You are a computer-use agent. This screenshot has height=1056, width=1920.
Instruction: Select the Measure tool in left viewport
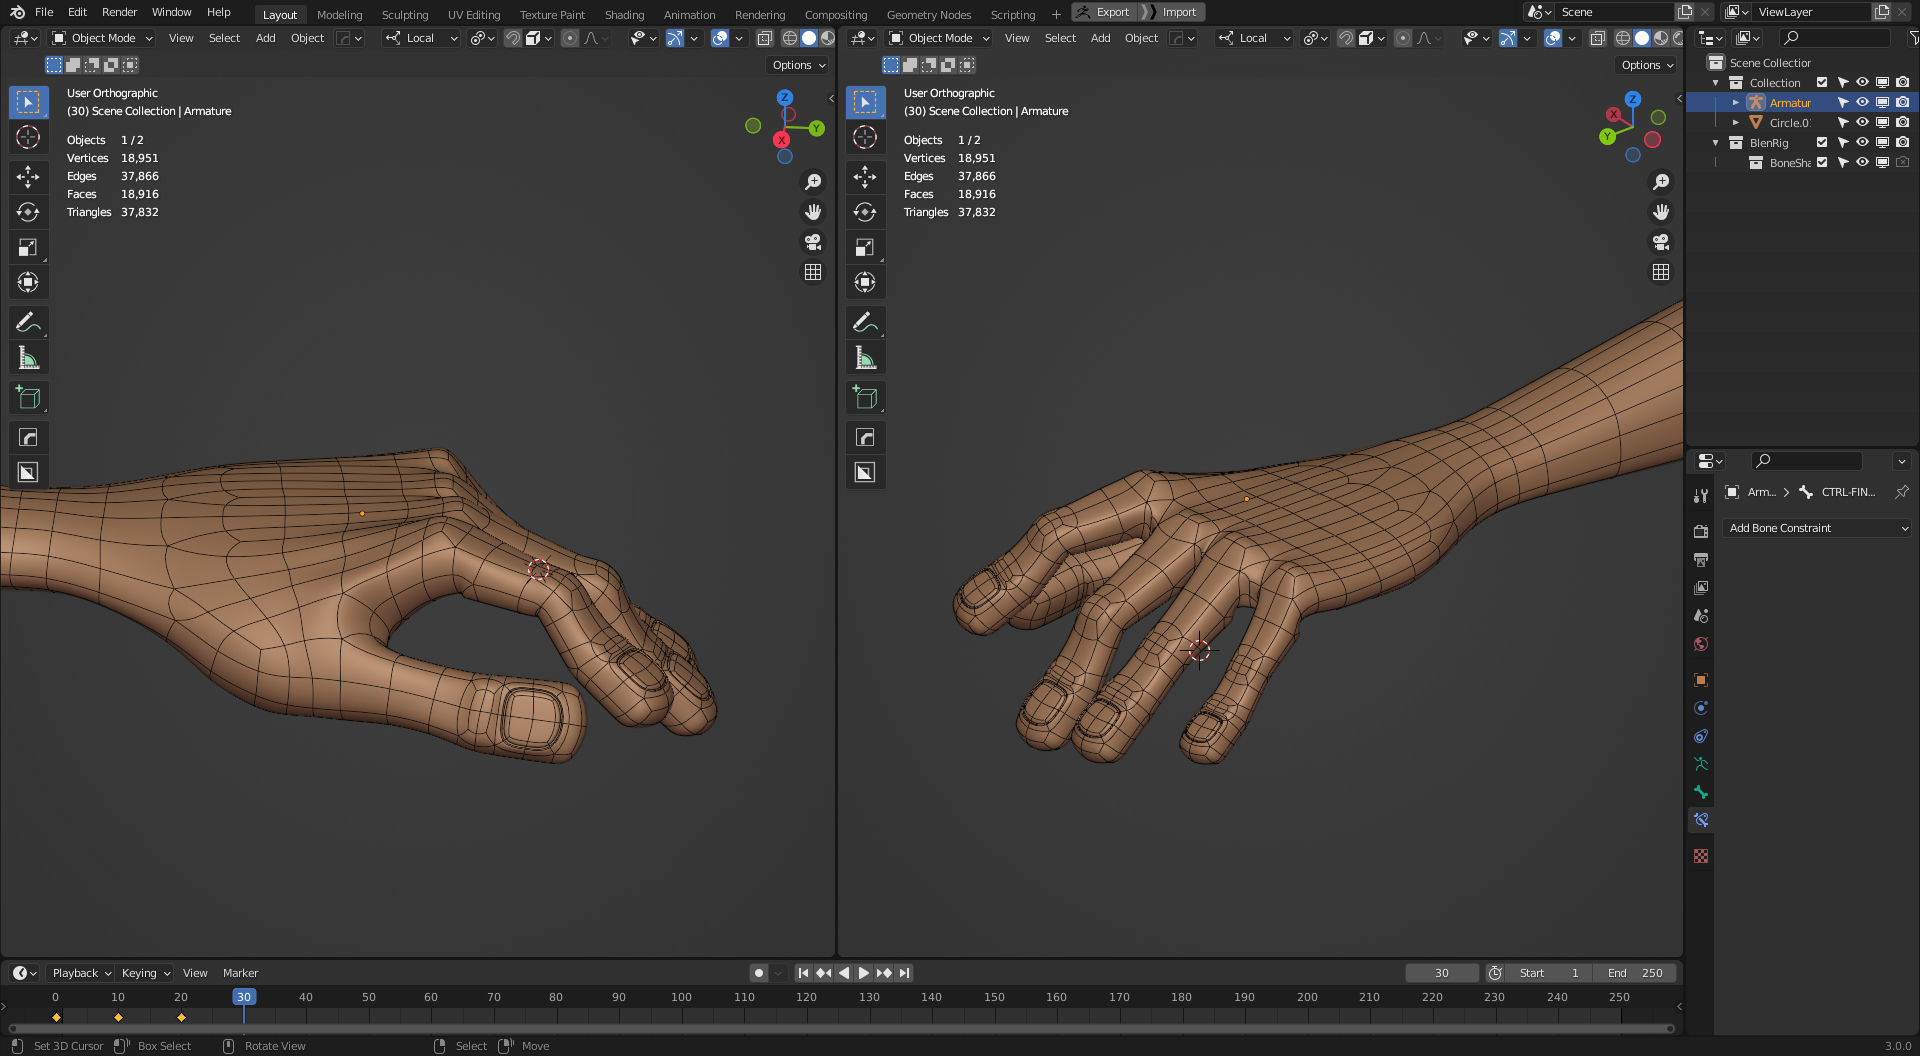tap(28, 357)
